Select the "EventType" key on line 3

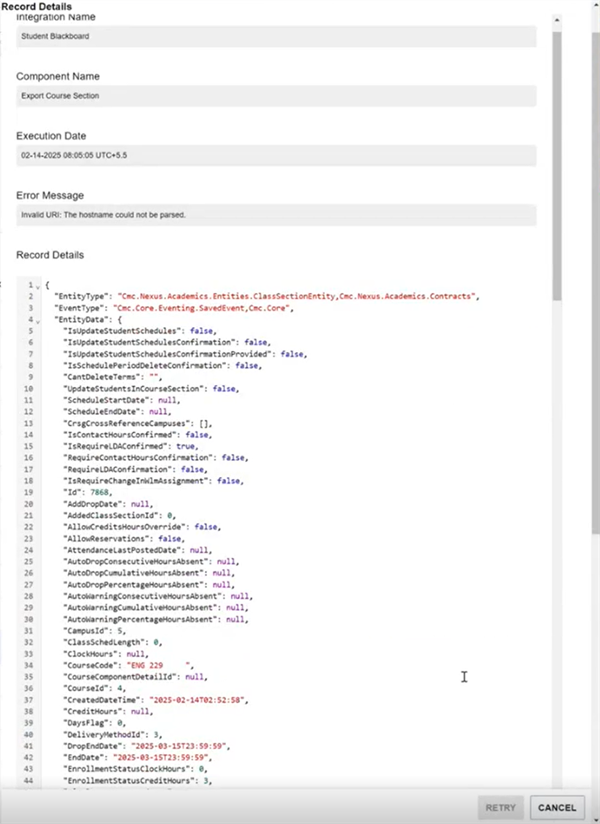(78, 308)
